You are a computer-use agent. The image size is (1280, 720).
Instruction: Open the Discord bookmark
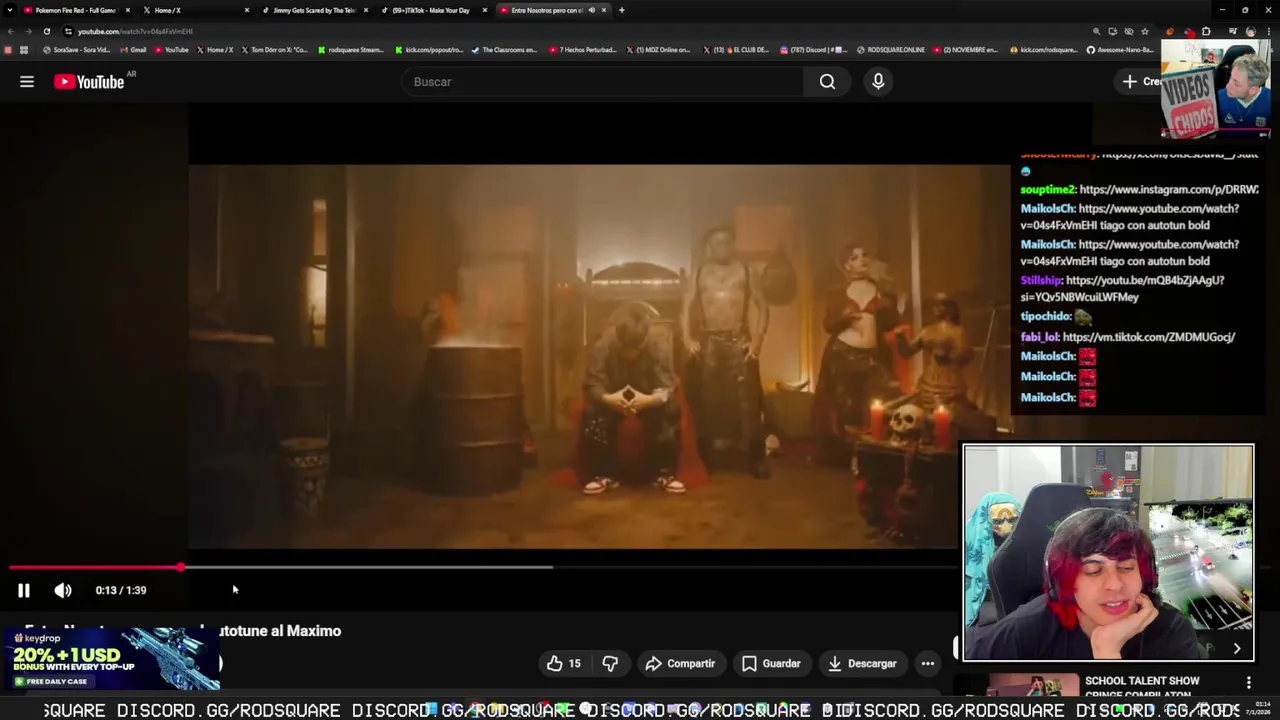[814, 50]
